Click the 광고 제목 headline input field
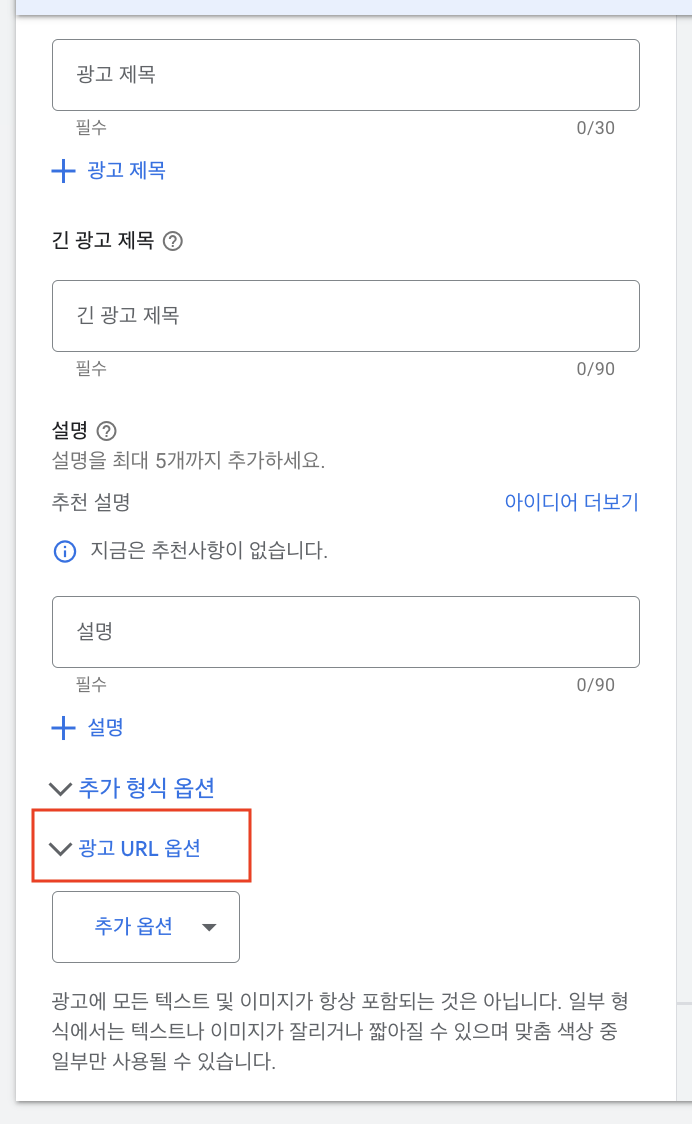The image size is (692, 1124). (x=346, y=74)
